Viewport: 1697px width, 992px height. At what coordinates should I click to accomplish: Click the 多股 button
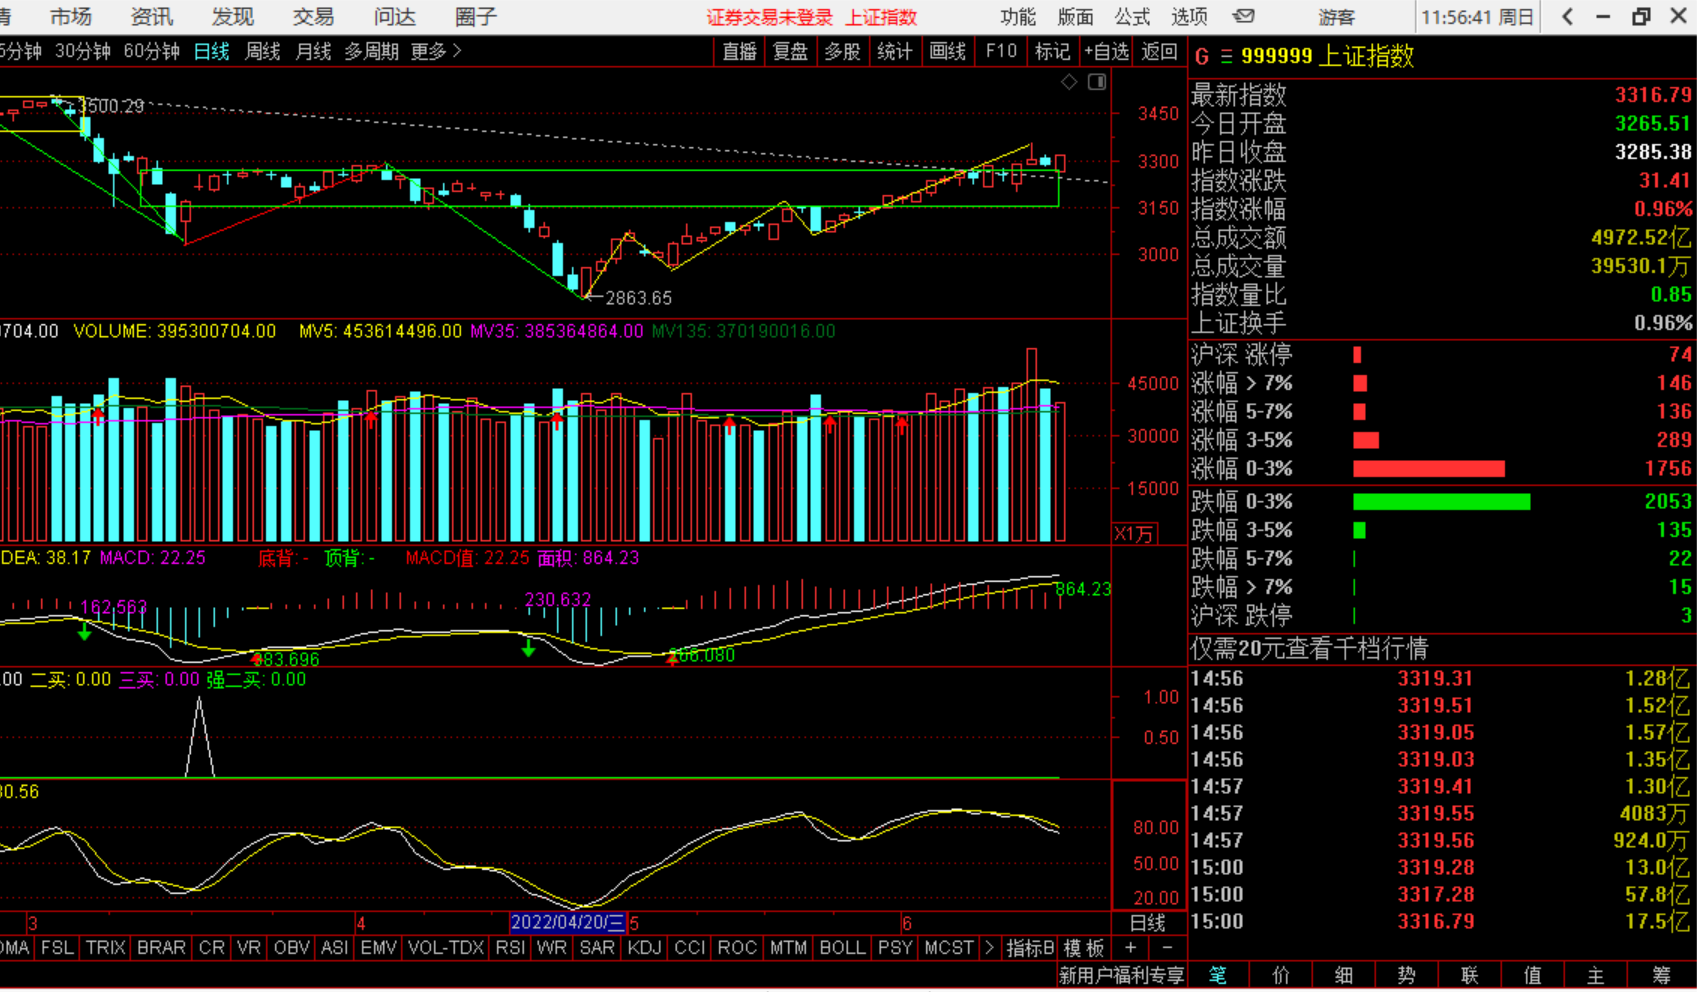[x=842, y=51]
